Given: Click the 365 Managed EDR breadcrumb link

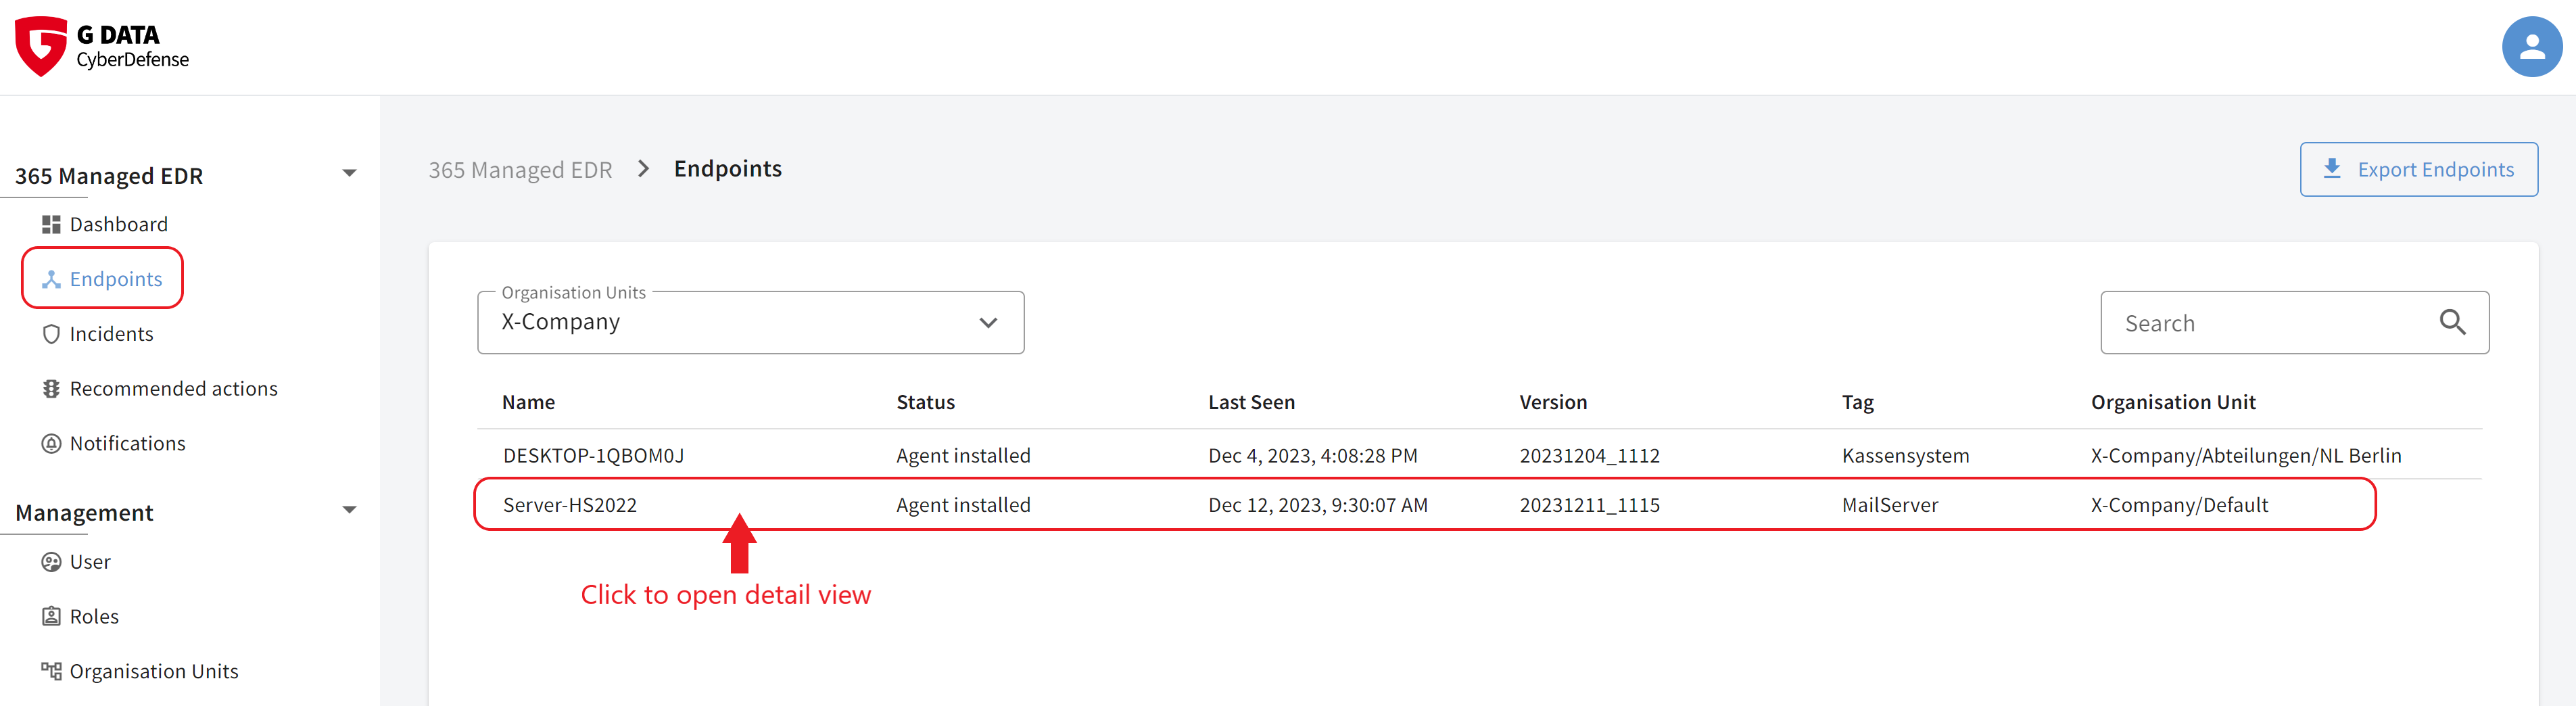Looking at the screenshot, I should click(520, 170).
